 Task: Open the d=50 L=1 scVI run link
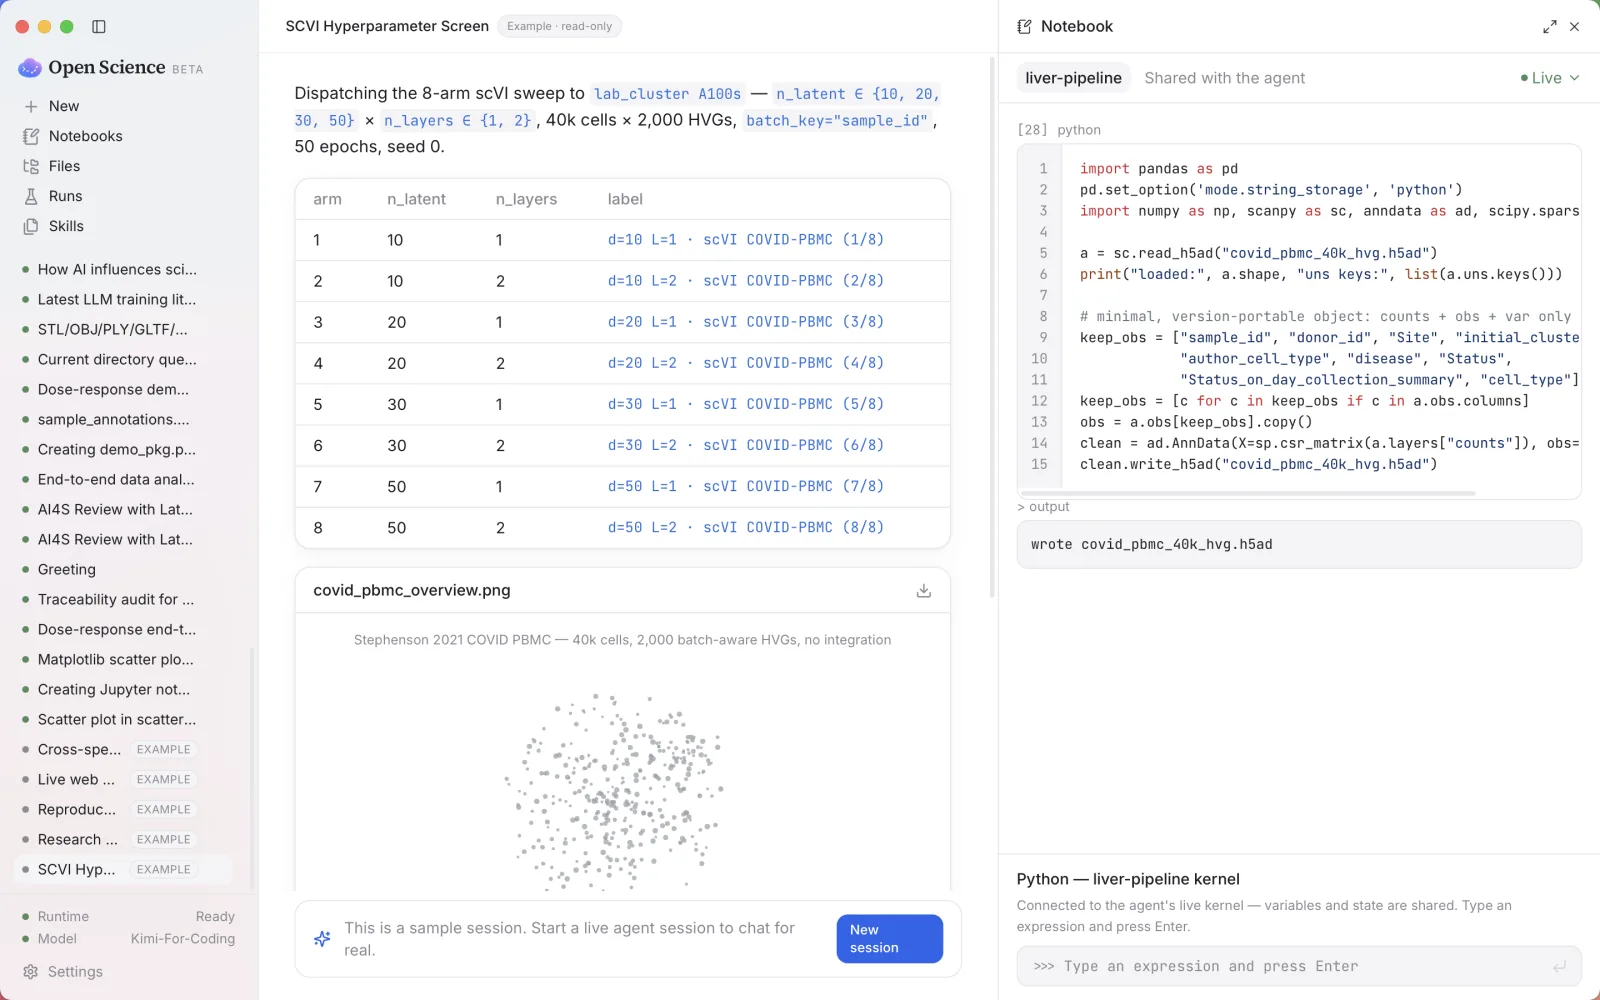coord(746,486)
